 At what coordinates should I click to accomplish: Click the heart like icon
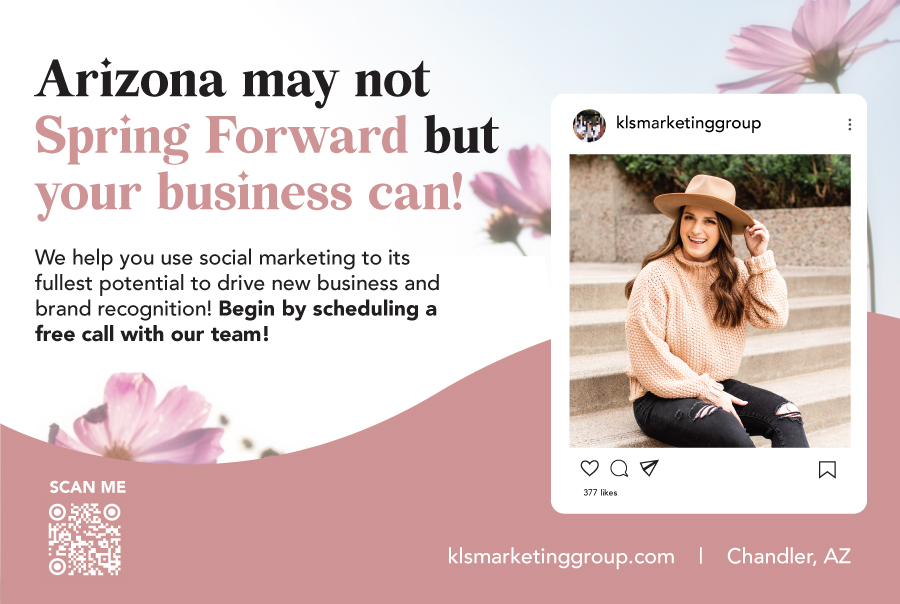(589, 468)
